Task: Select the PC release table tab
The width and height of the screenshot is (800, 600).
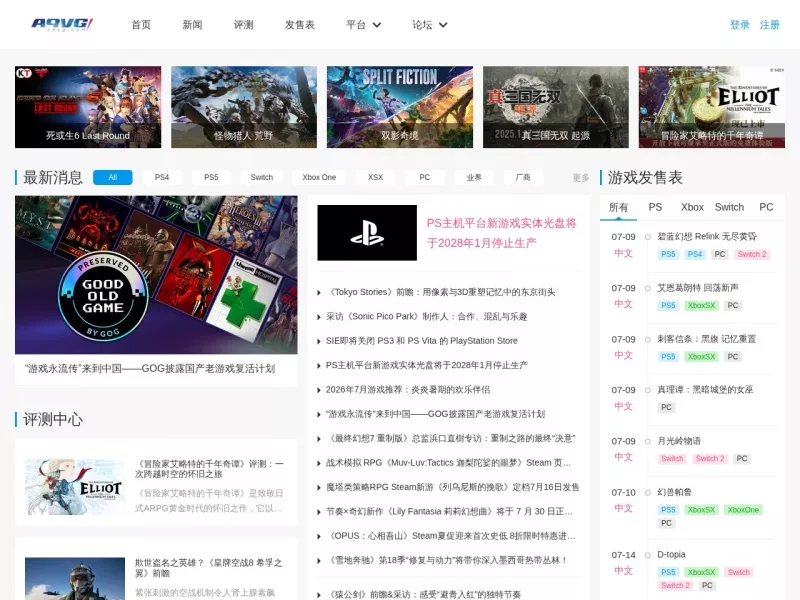Action: (x=766, y=207)
